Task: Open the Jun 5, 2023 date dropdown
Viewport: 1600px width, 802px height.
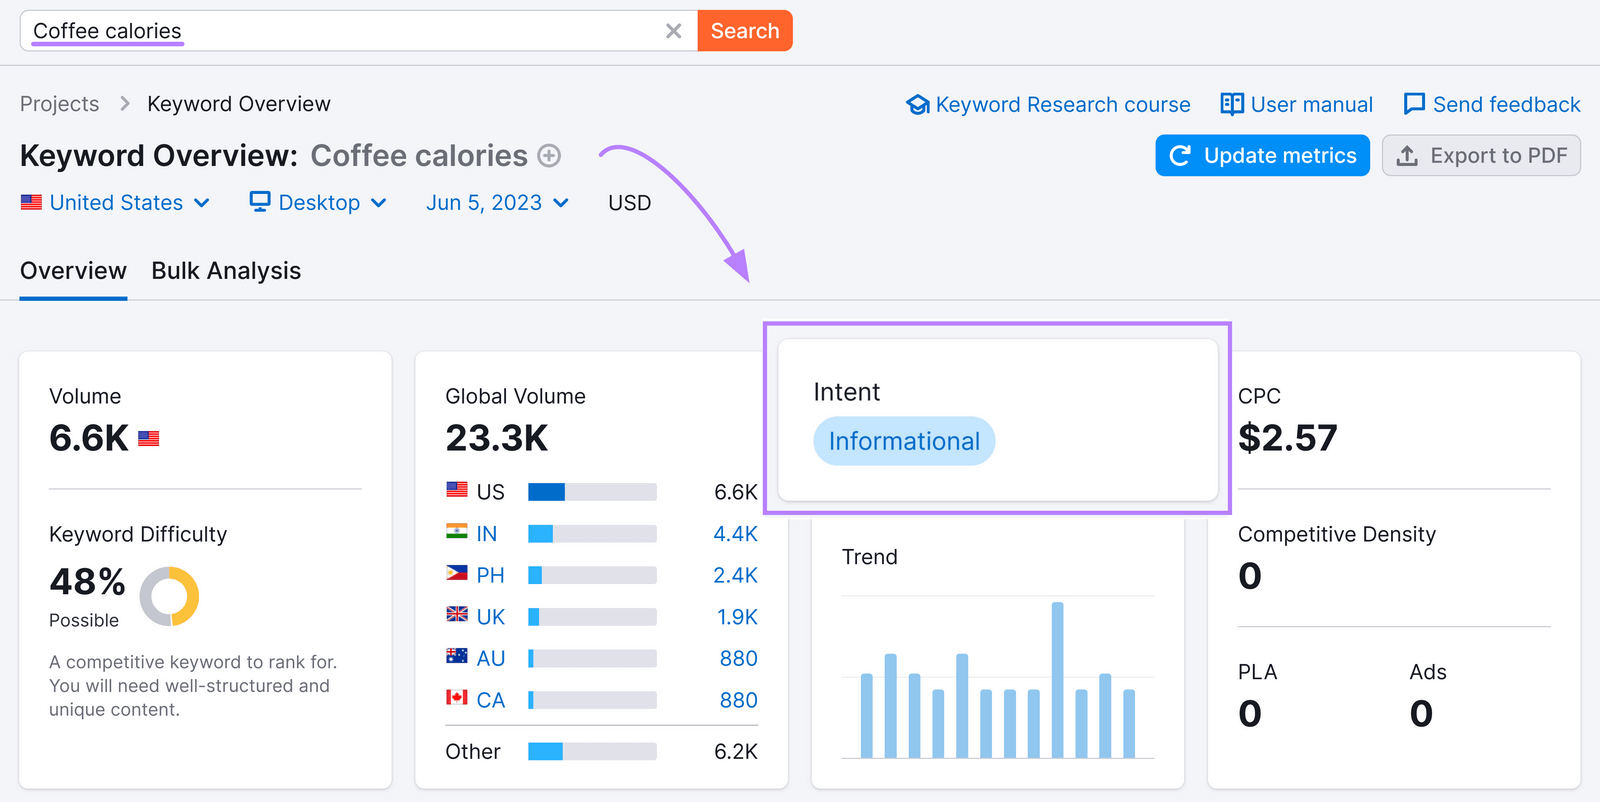Action: coord(497,203)
